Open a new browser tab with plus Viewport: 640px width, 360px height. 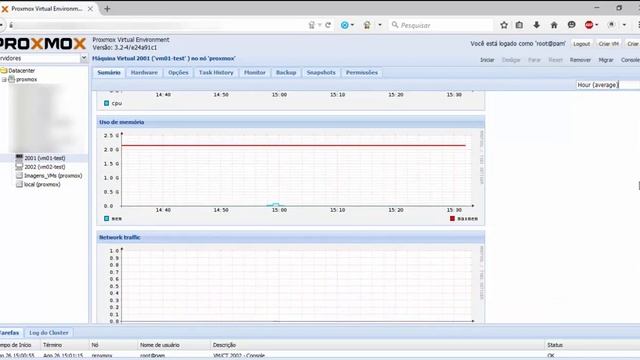point(107,9)
